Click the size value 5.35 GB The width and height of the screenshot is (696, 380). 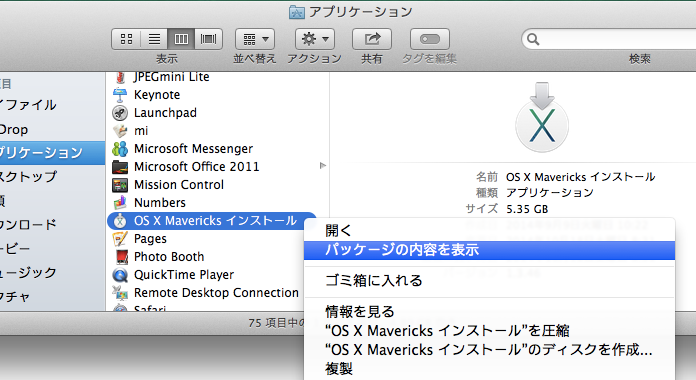pyautogui.click(x=527, y=209)
